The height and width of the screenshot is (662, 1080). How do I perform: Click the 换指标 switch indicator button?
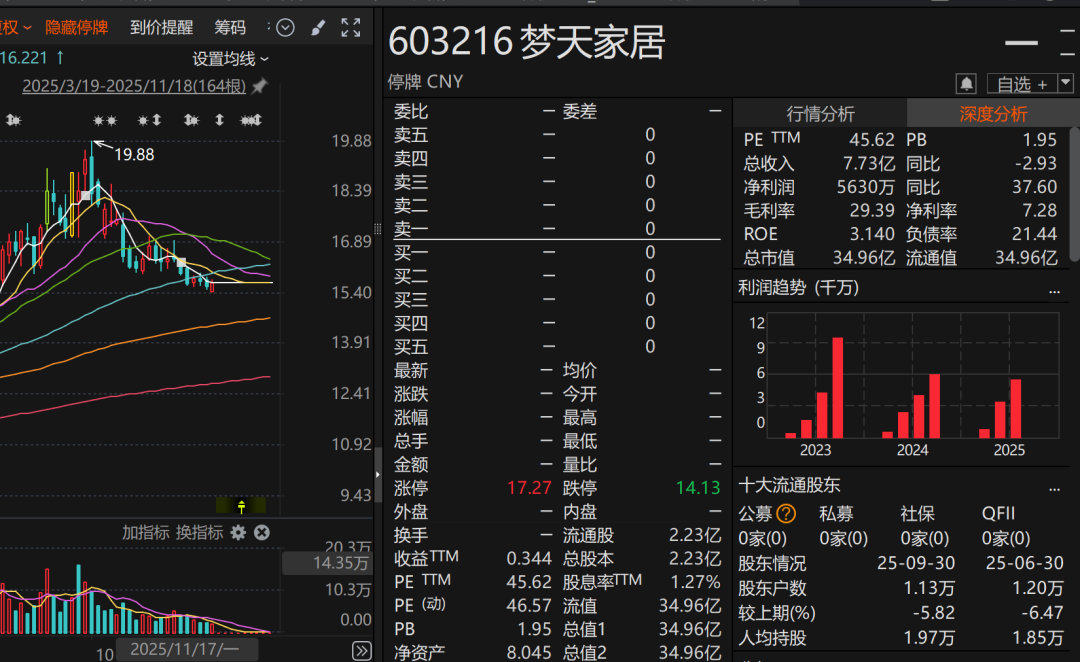[199, 532]
